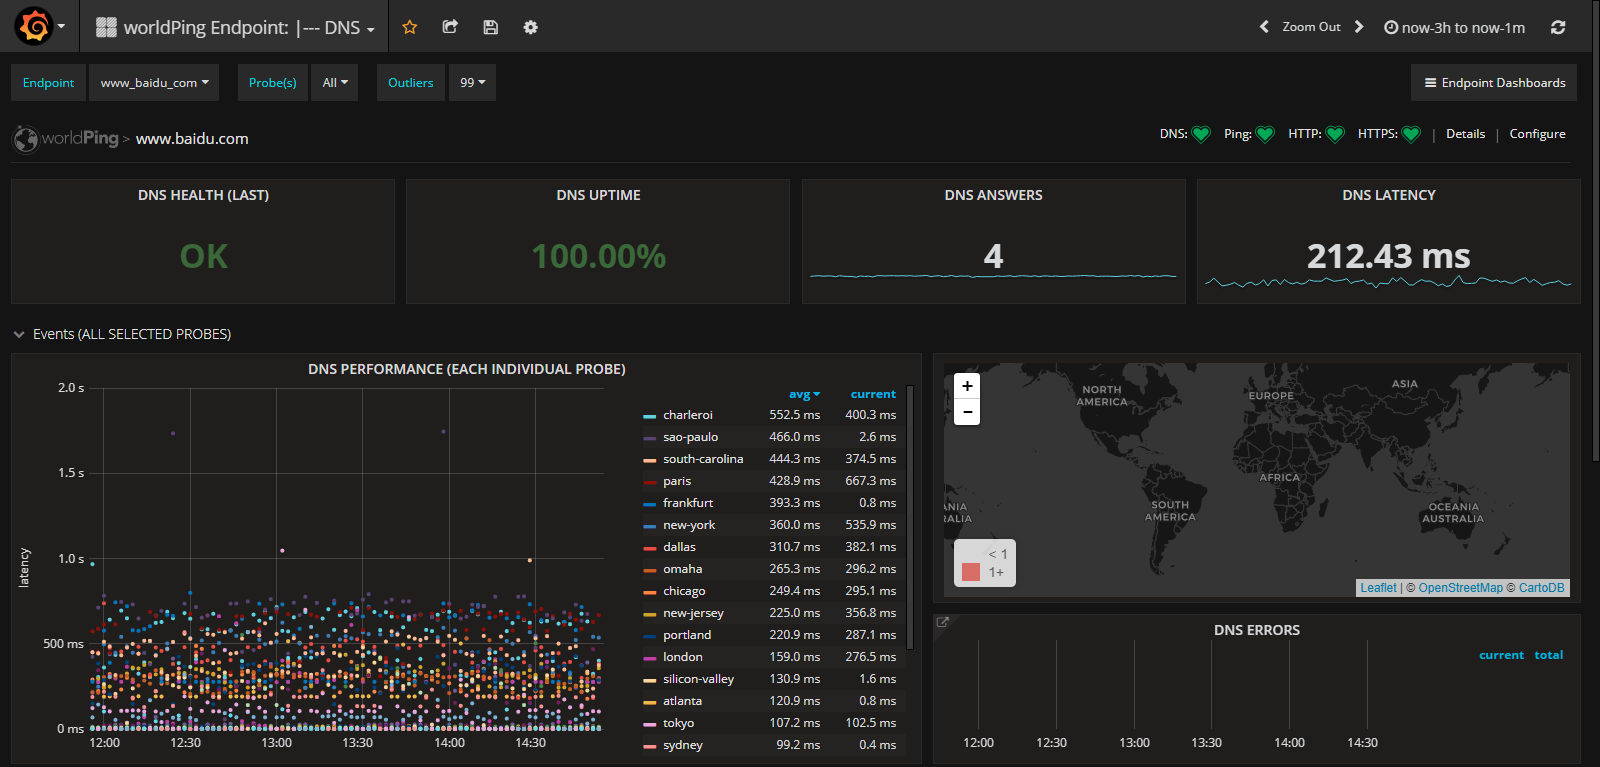Toggle south-carolina series in legend
Screen dimensions: 1600x767
[703, 459]
